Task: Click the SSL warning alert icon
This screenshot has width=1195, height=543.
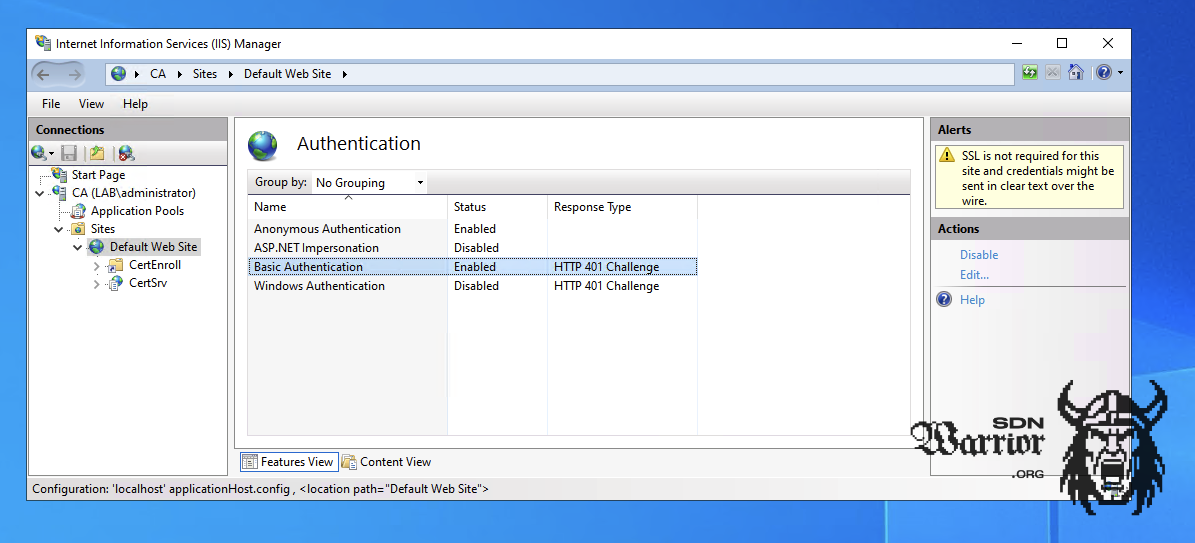Action: pyautogui.click(x=947, y=156)
